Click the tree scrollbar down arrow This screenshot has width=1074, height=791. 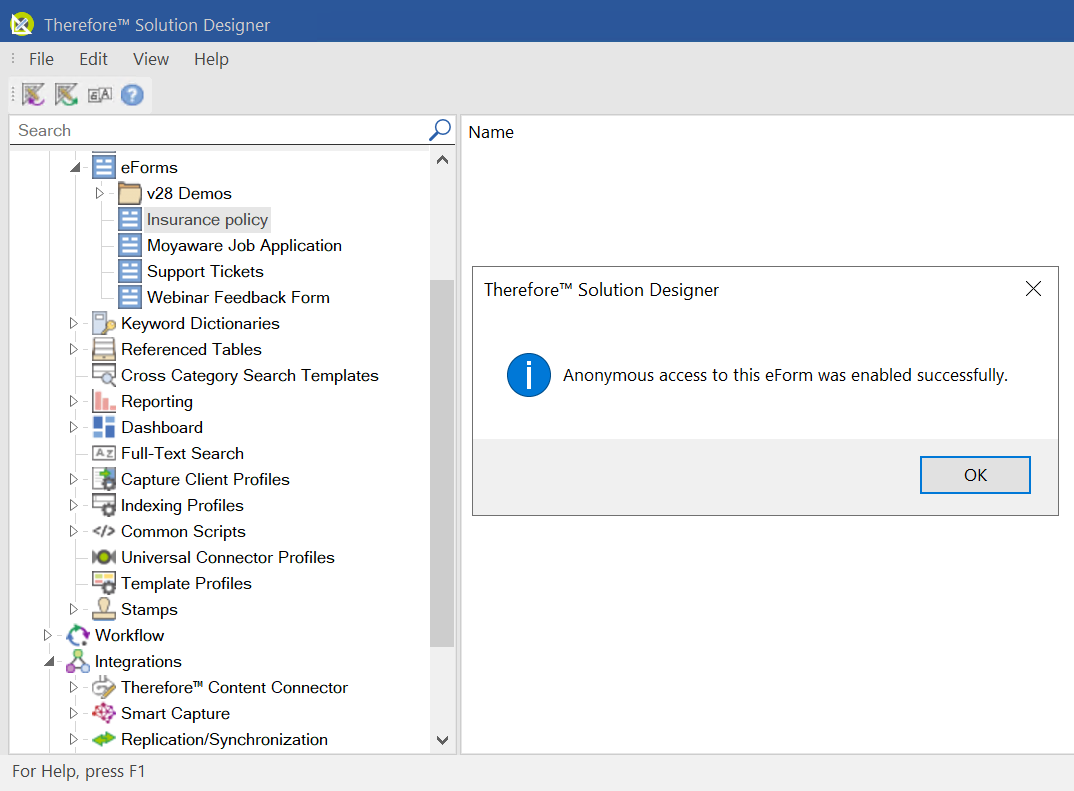point(442,740)
